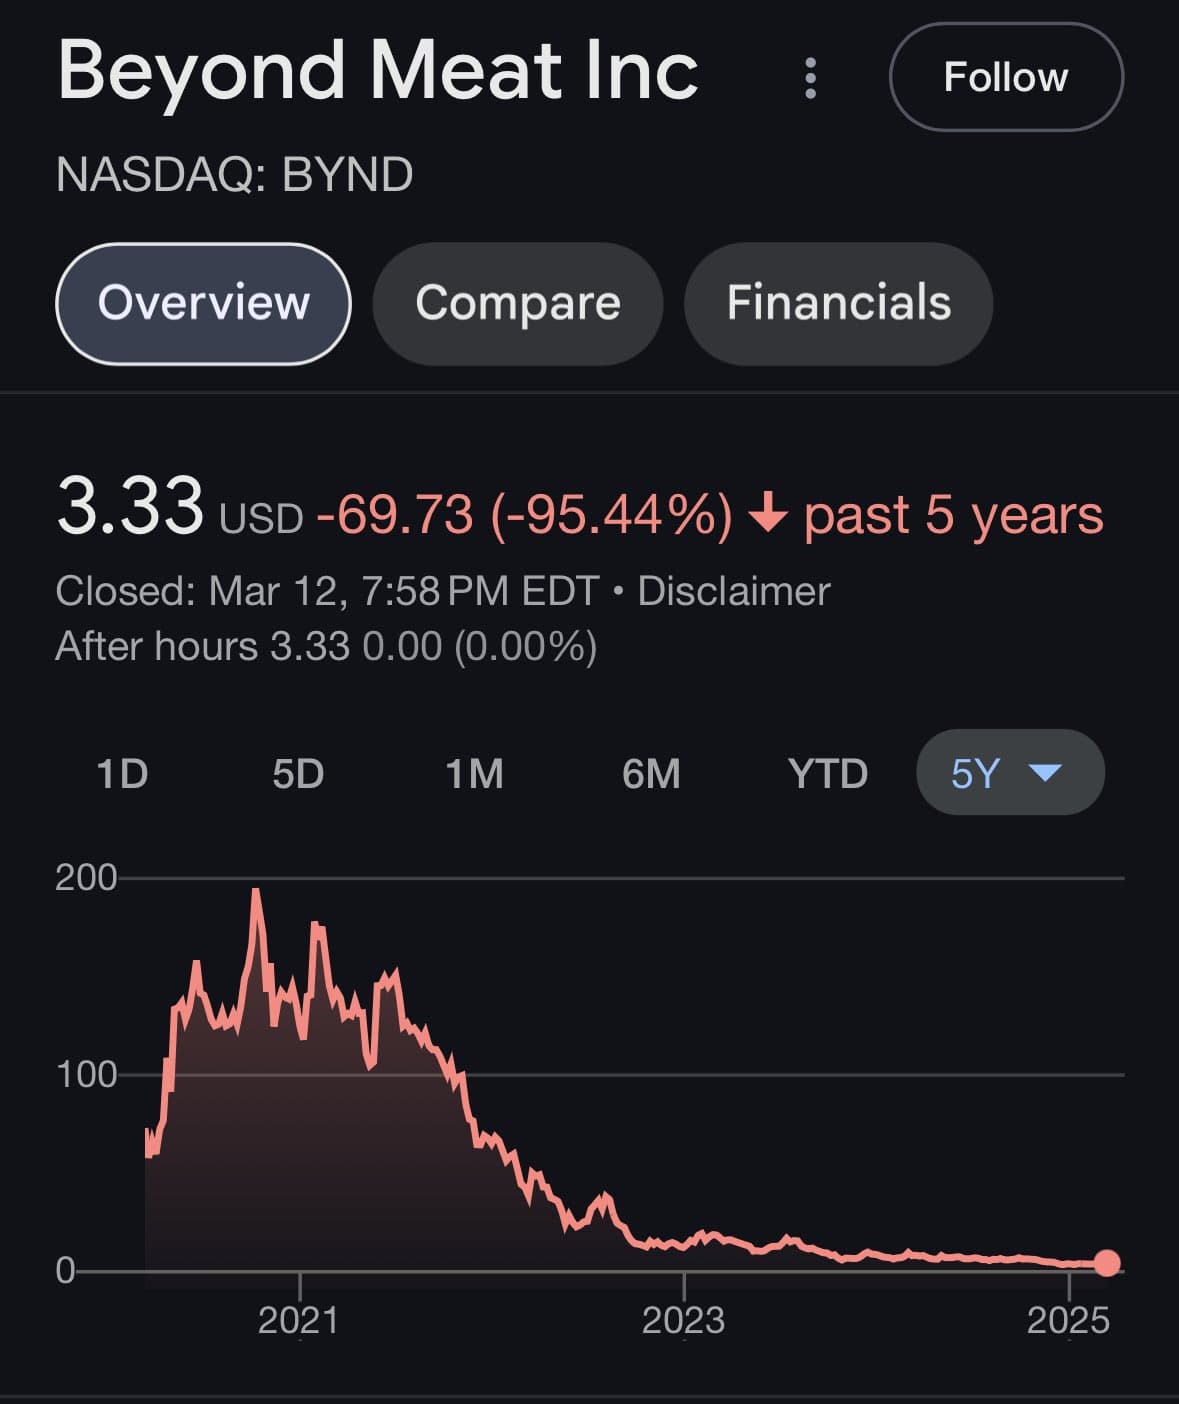Expand the 5Y range dropdown arrow
The image size is (1179, 1404).
click(1045, 772)
